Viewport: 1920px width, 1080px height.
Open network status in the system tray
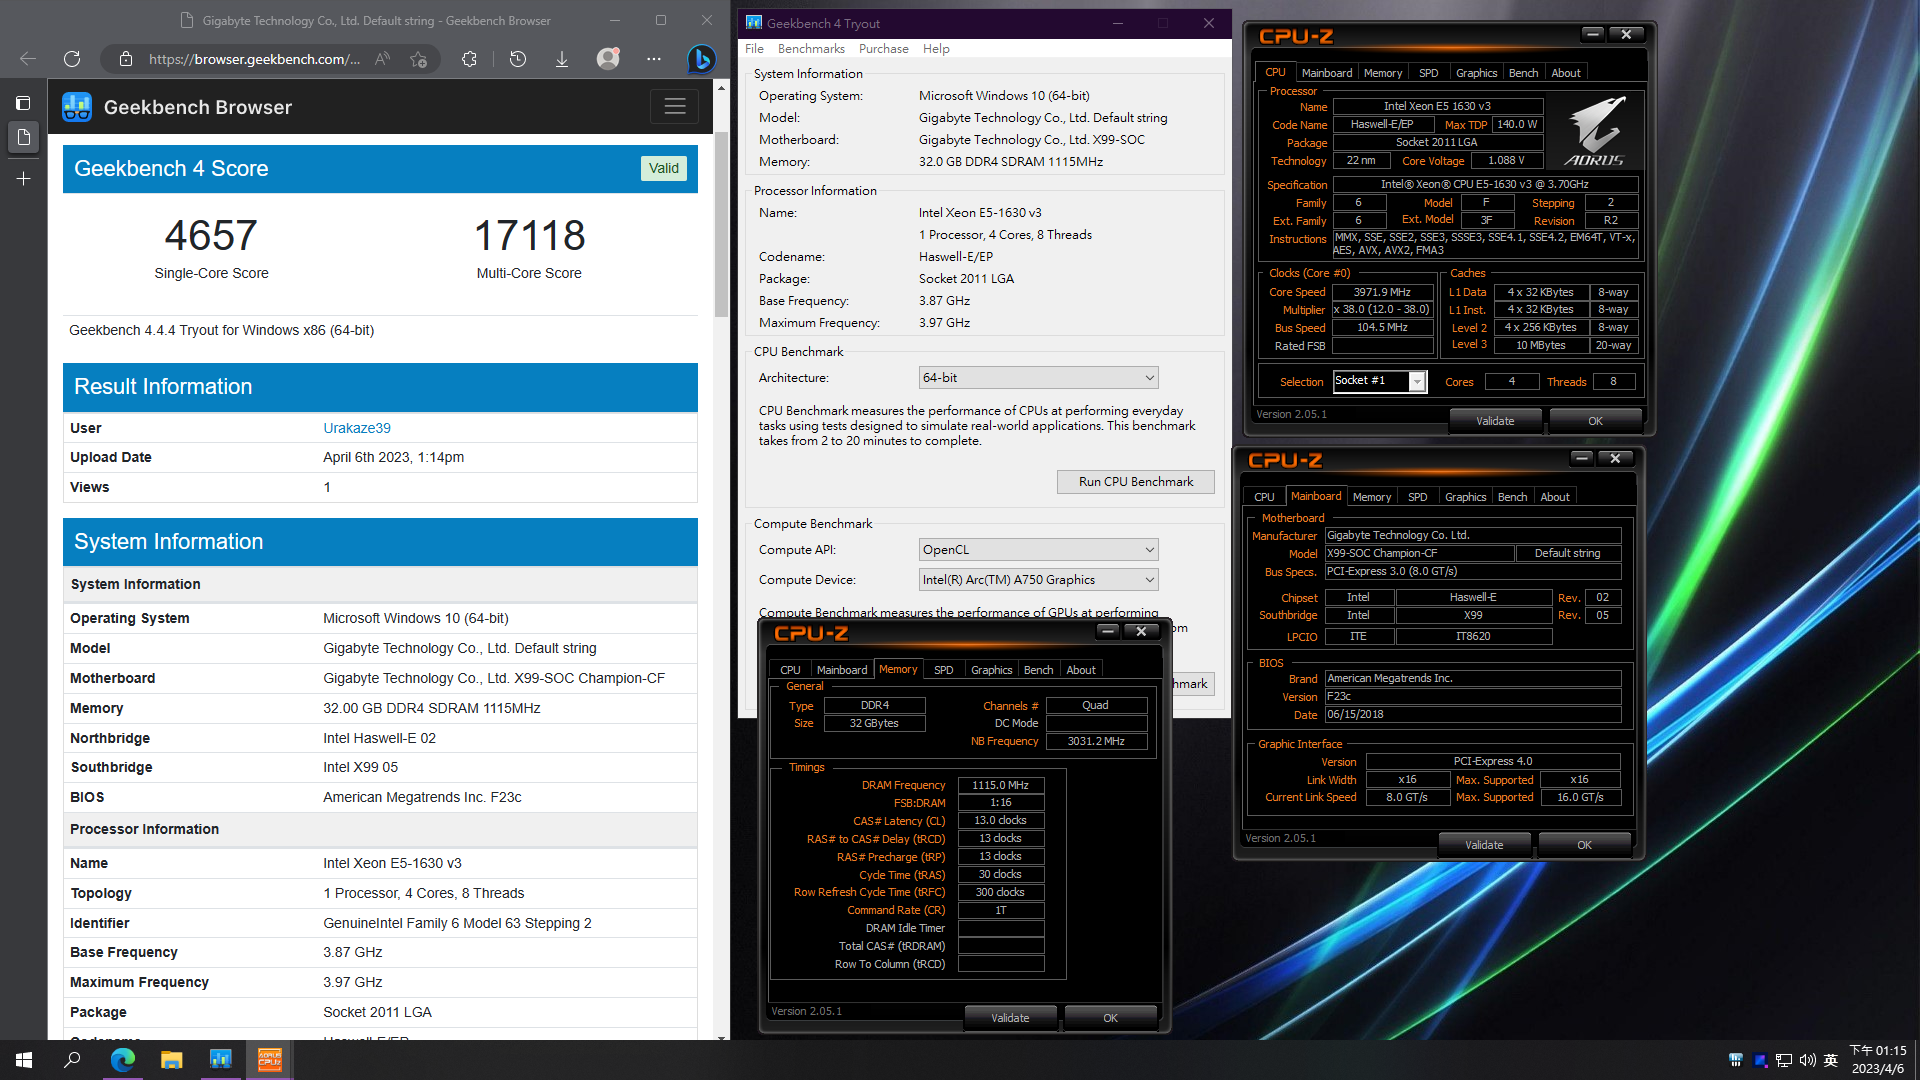pyautogui.click(x=1783, y=1060)
